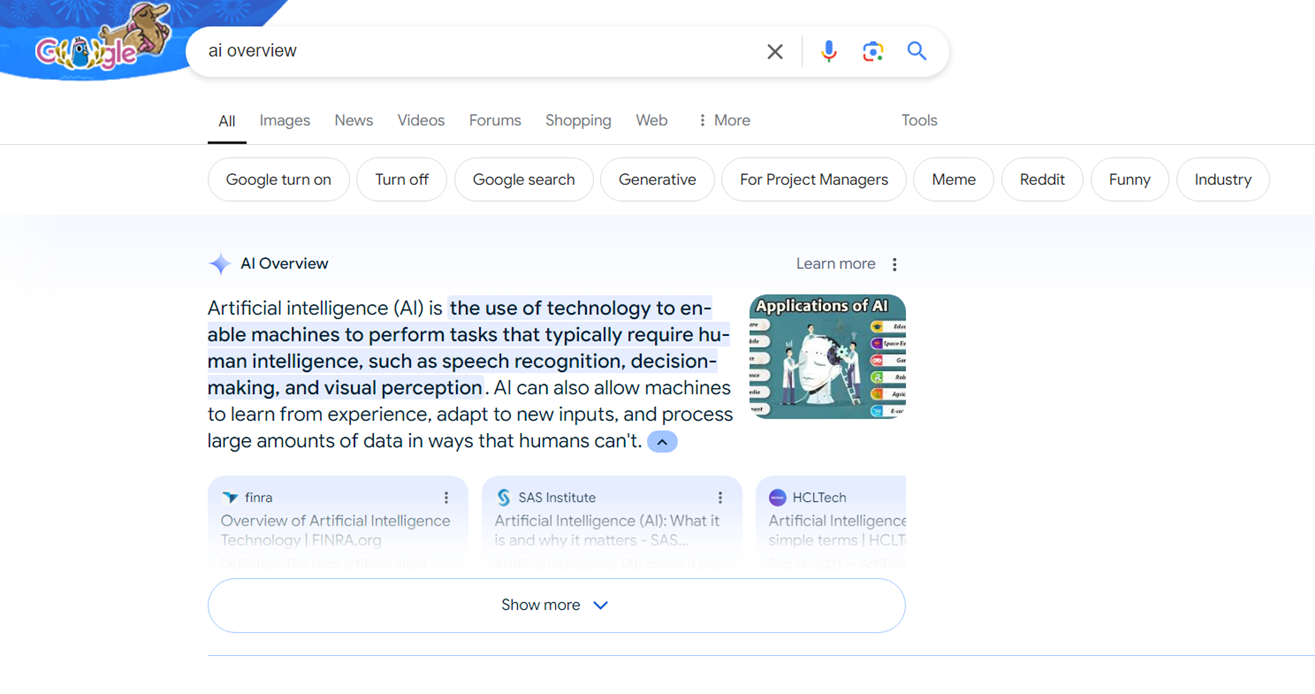
Task: Click the AI Overview sparkle icon
Action: point(220,264)
